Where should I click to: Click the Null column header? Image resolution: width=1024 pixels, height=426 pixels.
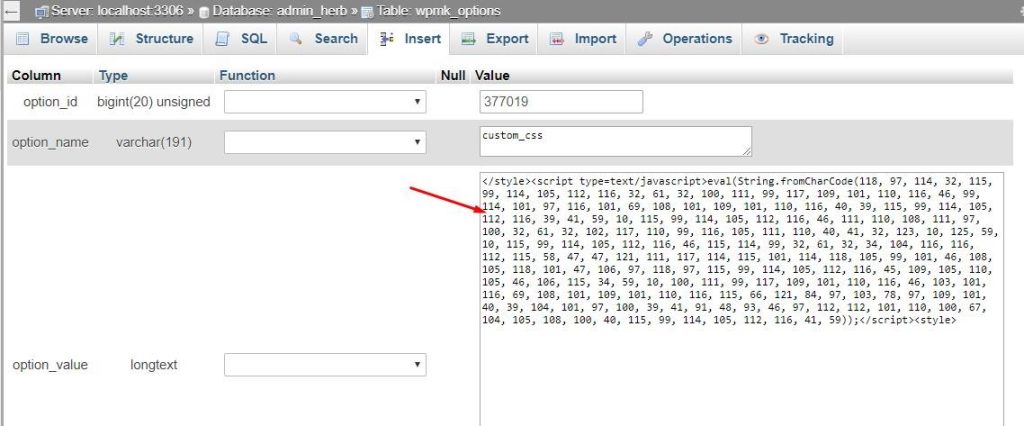pyautogui.click(x=453, y=76)
